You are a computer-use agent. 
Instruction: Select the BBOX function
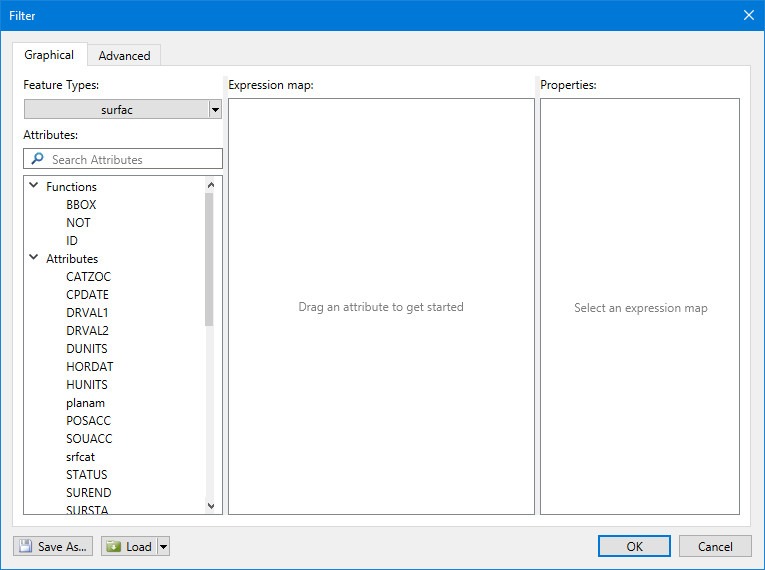click(81, 205)
